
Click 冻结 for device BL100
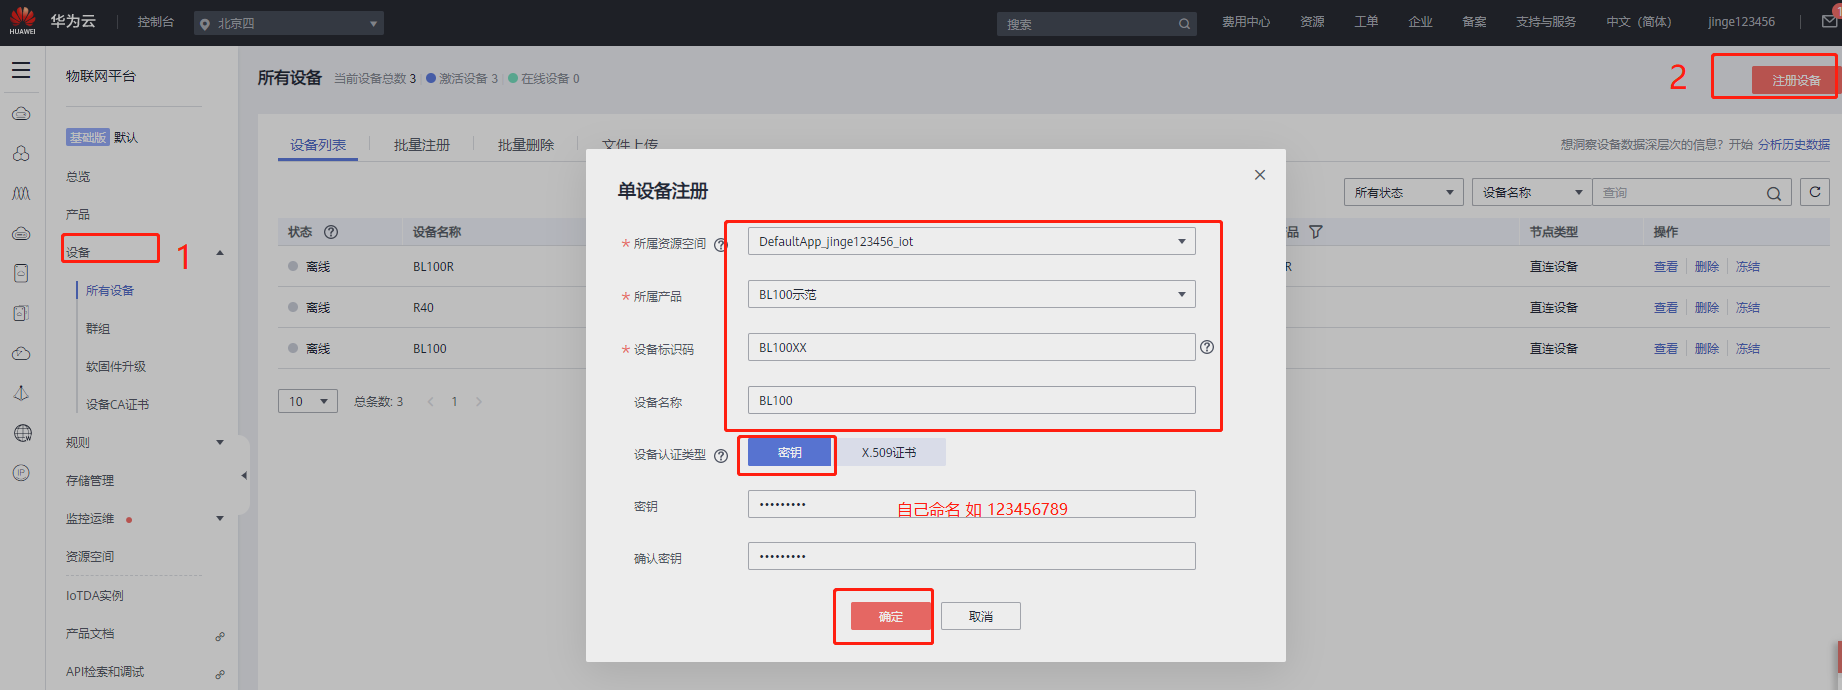(1748, 349)
